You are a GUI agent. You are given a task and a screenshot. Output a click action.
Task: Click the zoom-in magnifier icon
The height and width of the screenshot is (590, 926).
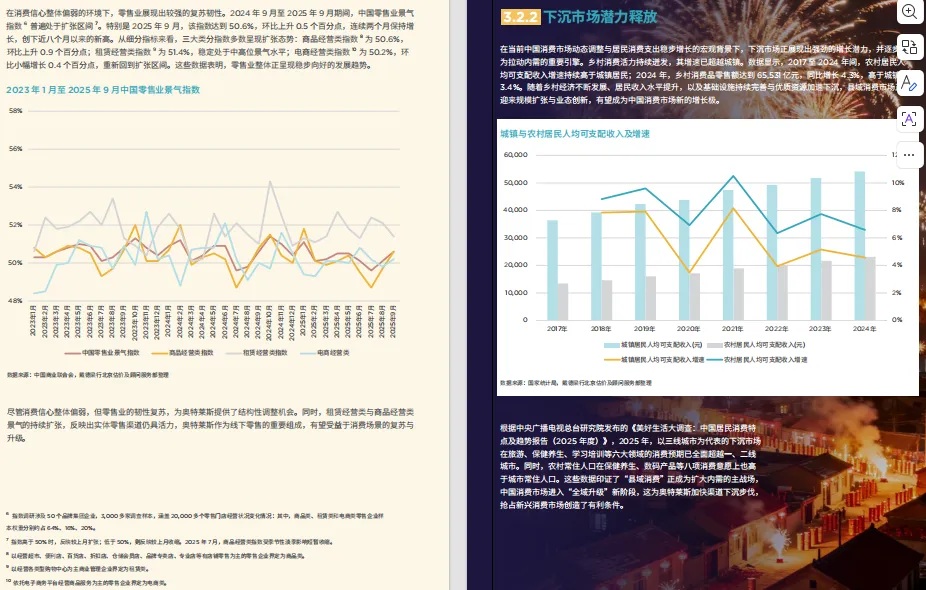[x=909, y=11]
